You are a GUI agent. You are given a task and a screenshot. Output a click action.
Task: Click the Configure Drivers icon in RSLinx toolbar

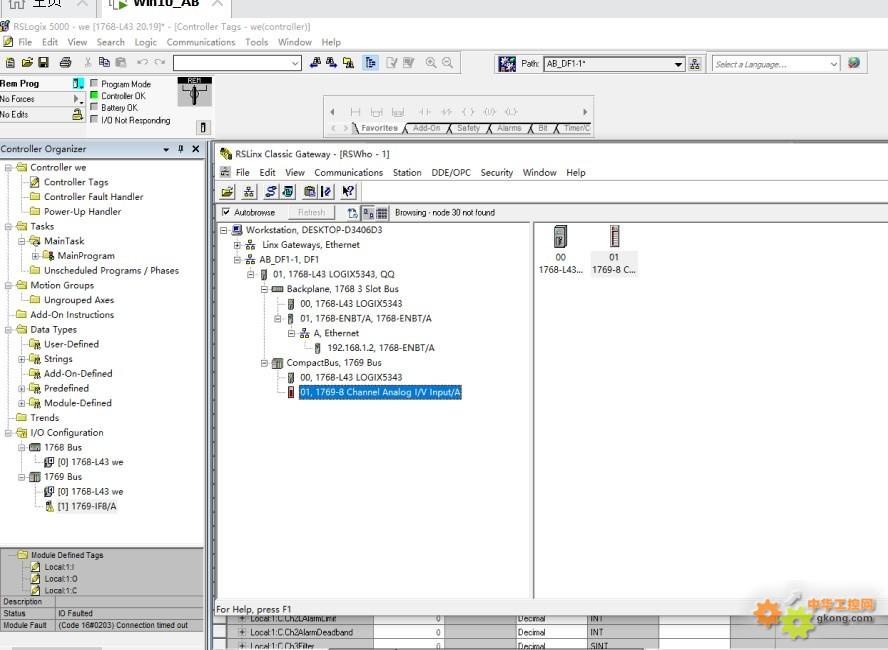[x=271, y=192]
